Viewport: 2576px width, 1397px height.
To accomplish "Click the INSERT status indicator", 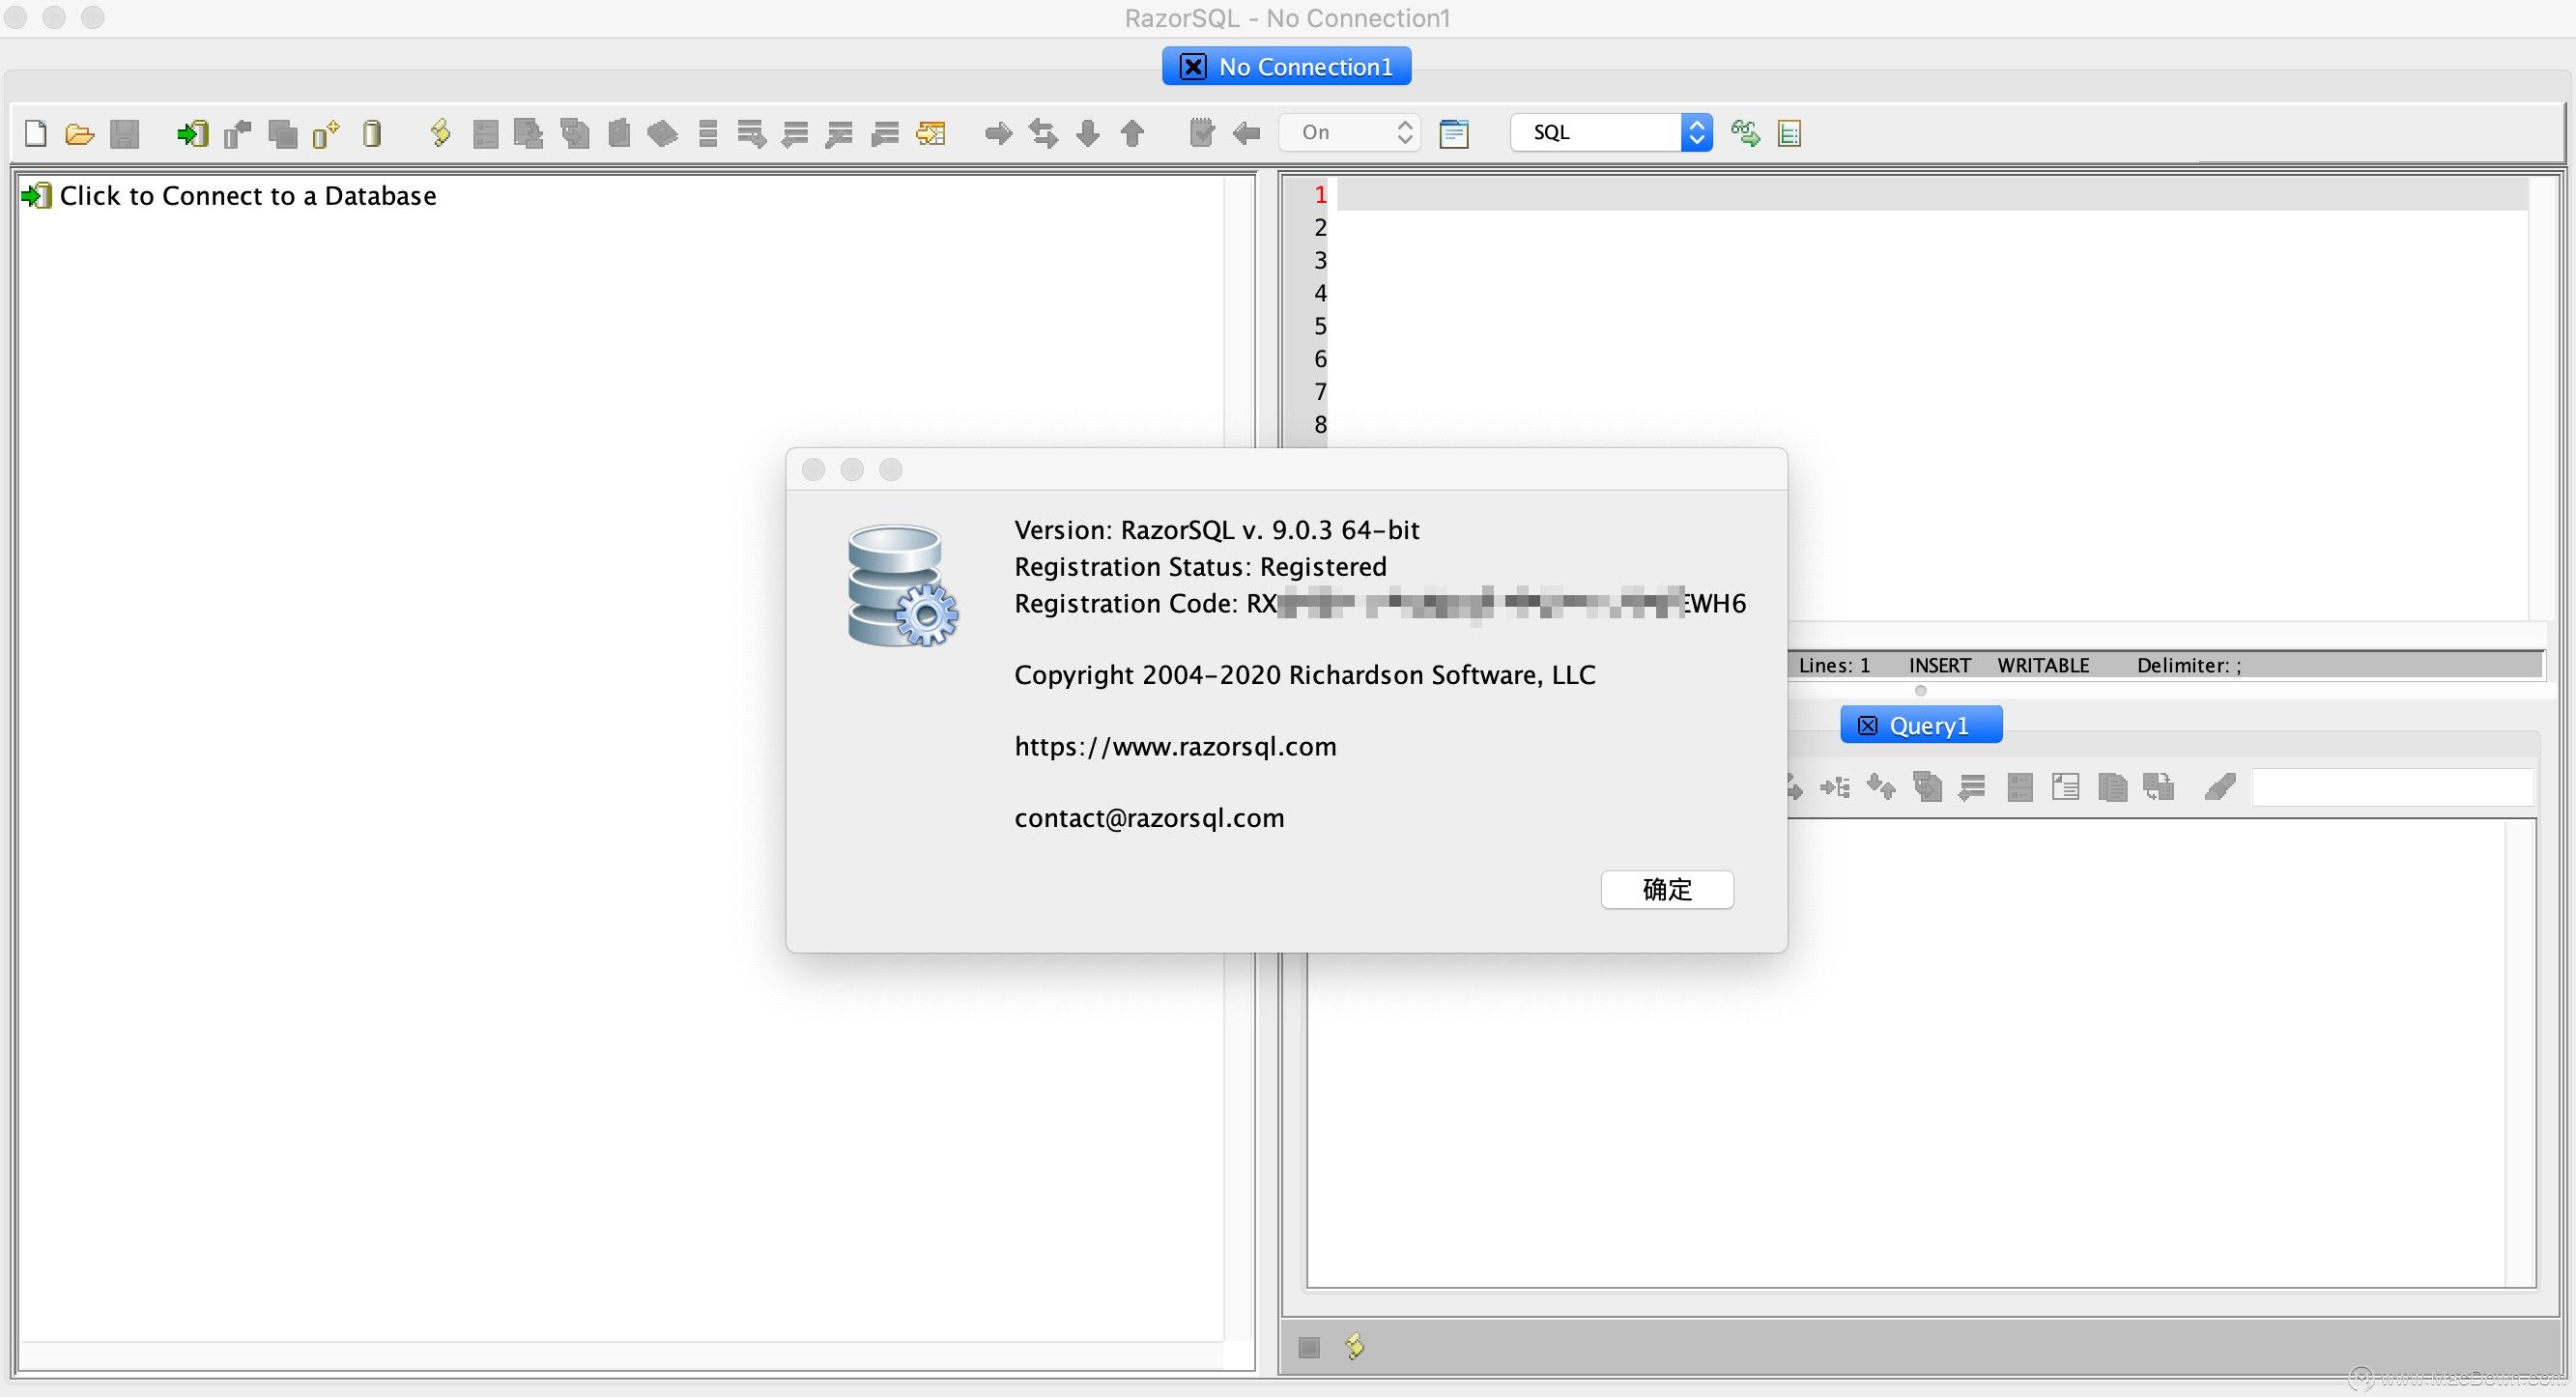I will 1939,665.
